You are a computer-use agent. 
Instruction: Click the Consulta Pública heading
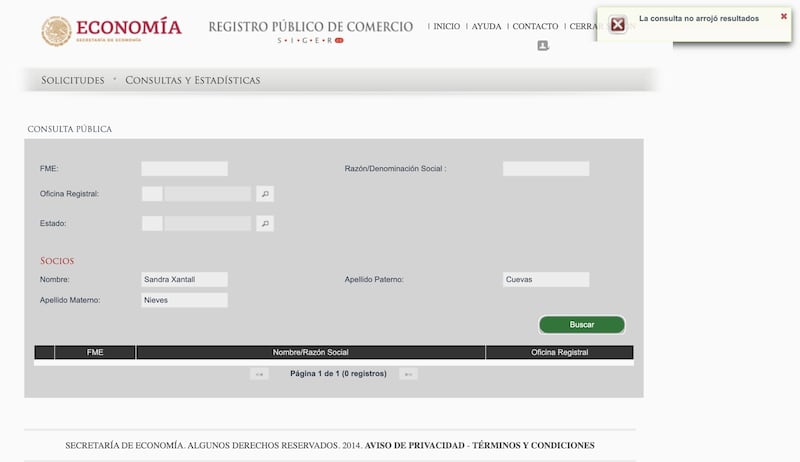(x=70, y=129)
